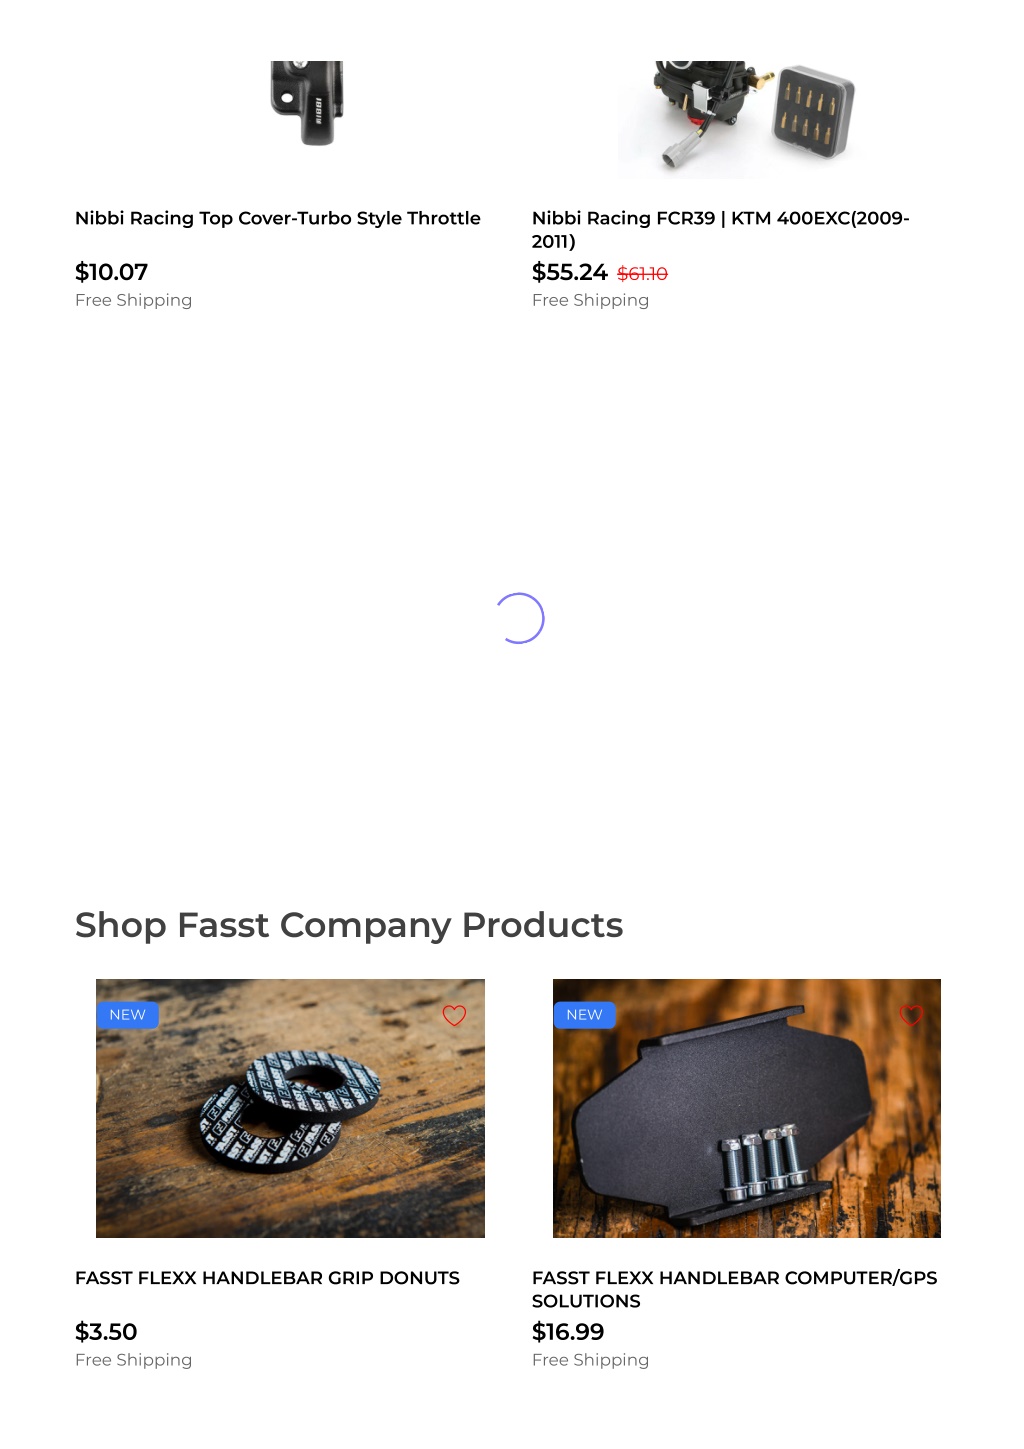Image resolution: width=1024 pixels, height=1449 pixels.
Task: Click the $3.50 Grip Donuts price
Action: [106, 1332]
